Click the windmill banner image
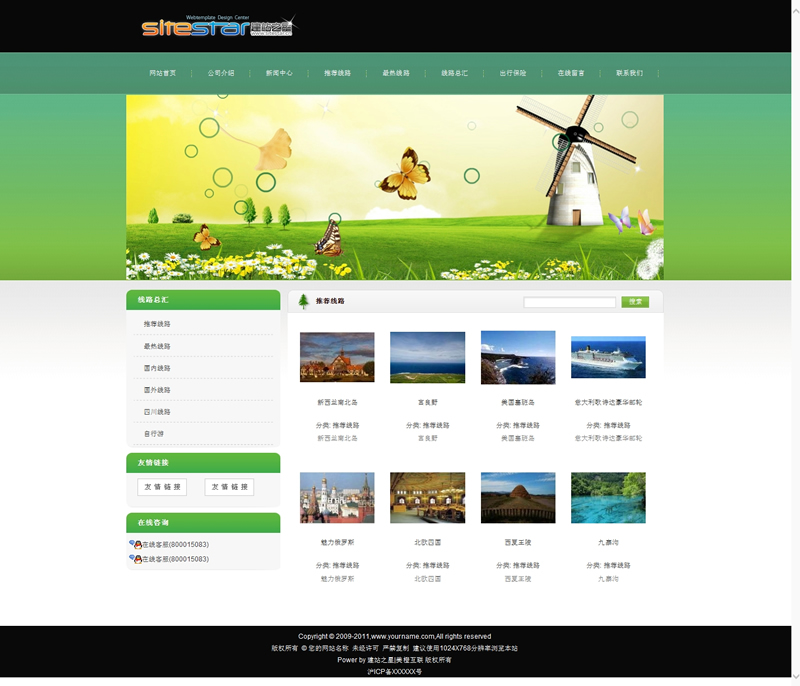The width and height of the screenshot is (800, 686). pos(394,187)
